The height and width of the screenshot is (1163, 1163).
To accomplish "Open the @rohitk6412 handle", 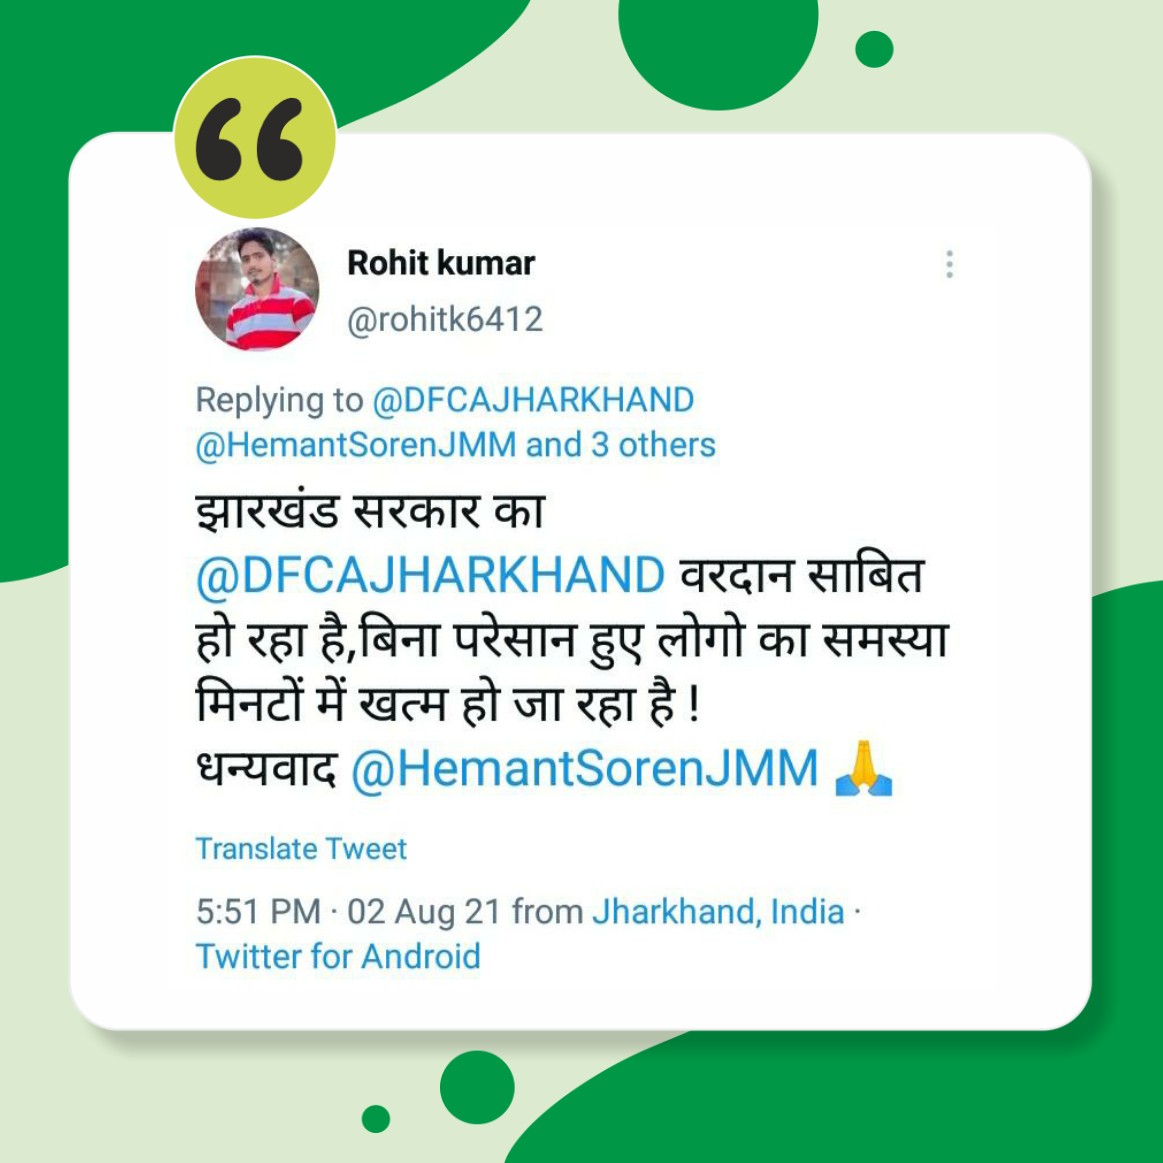I will (445, 320).
